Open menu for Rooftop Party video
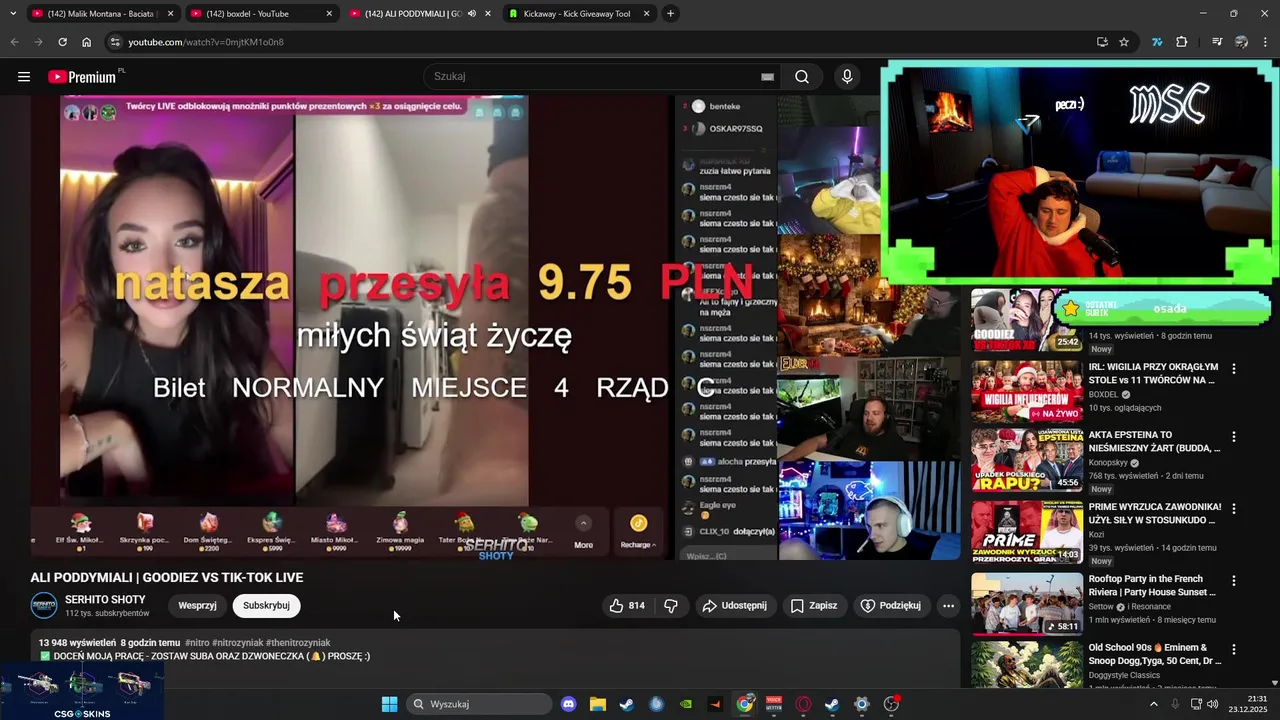Viewport: 1280px width, 720px height. [x=1233, y=581]
